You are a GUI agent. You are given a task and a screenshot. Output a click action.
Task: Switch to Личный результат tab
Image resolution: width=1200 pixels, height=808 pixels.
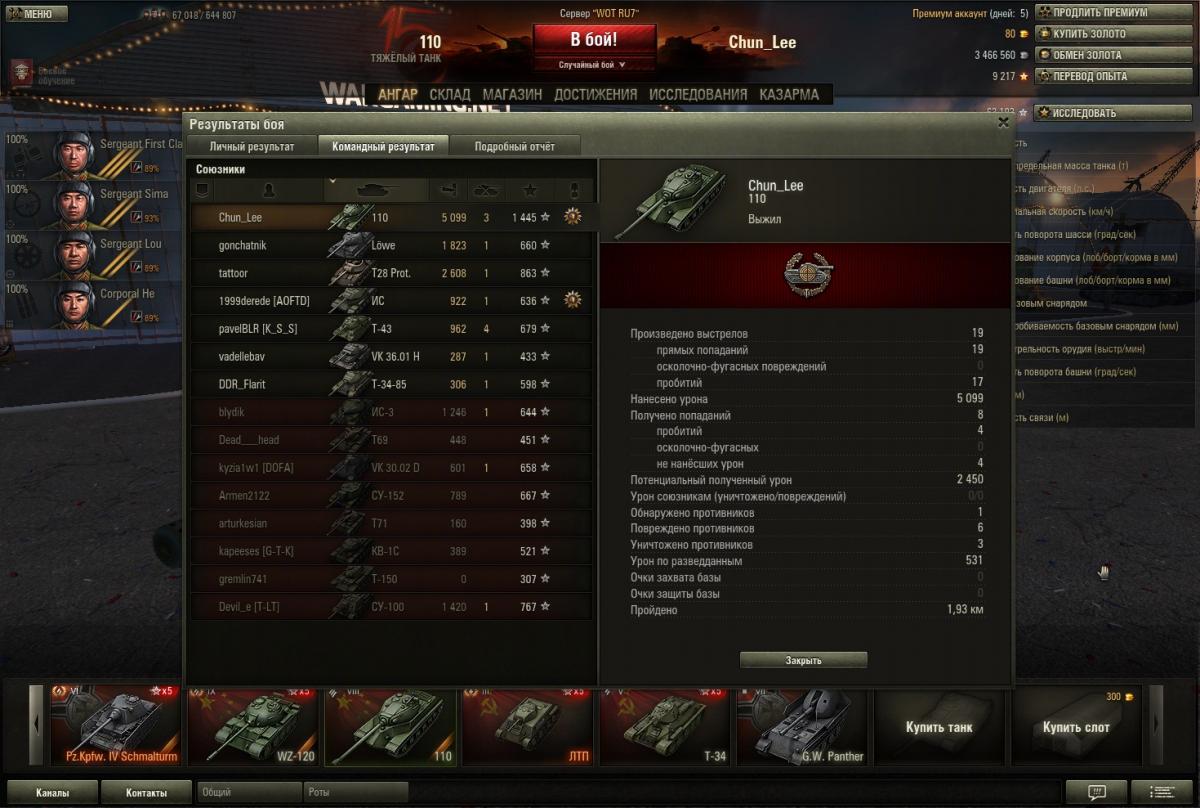tap(251, 146)
